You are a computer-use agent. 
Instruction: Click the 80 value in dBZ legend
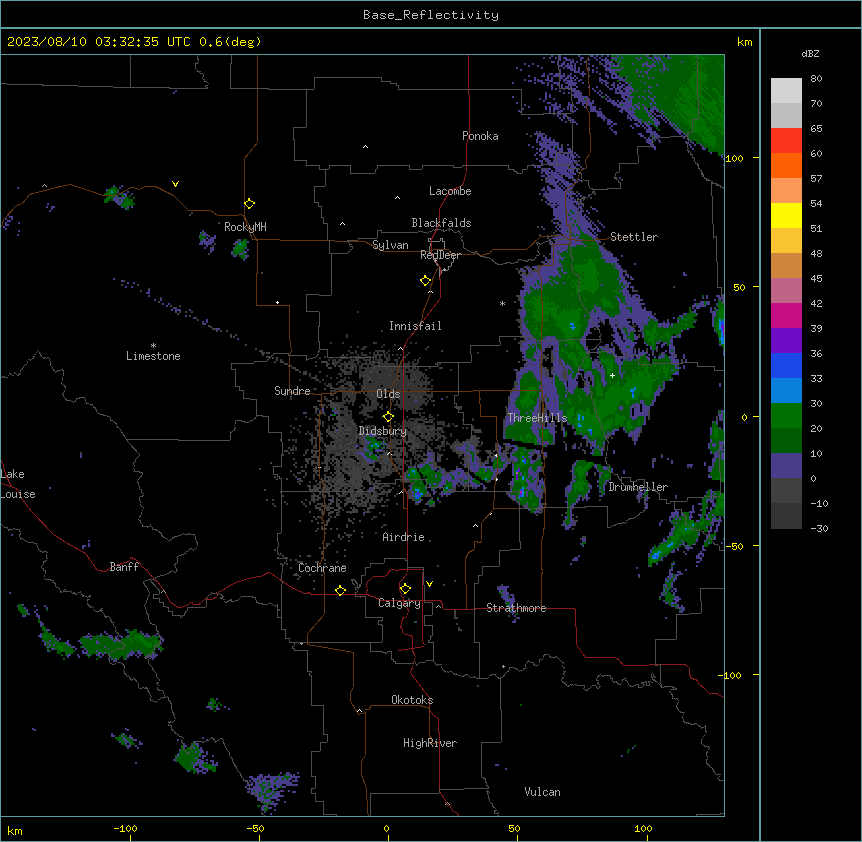coord(816,79)
